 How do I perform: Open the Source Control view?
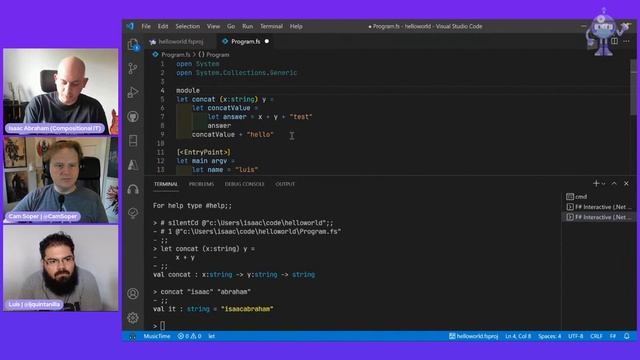[x=133, y=69]
